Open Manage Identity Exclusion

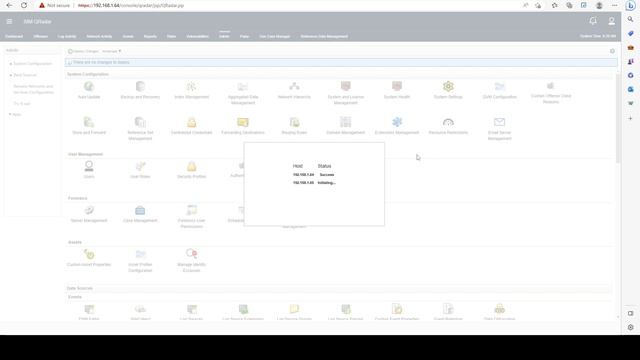191,254
